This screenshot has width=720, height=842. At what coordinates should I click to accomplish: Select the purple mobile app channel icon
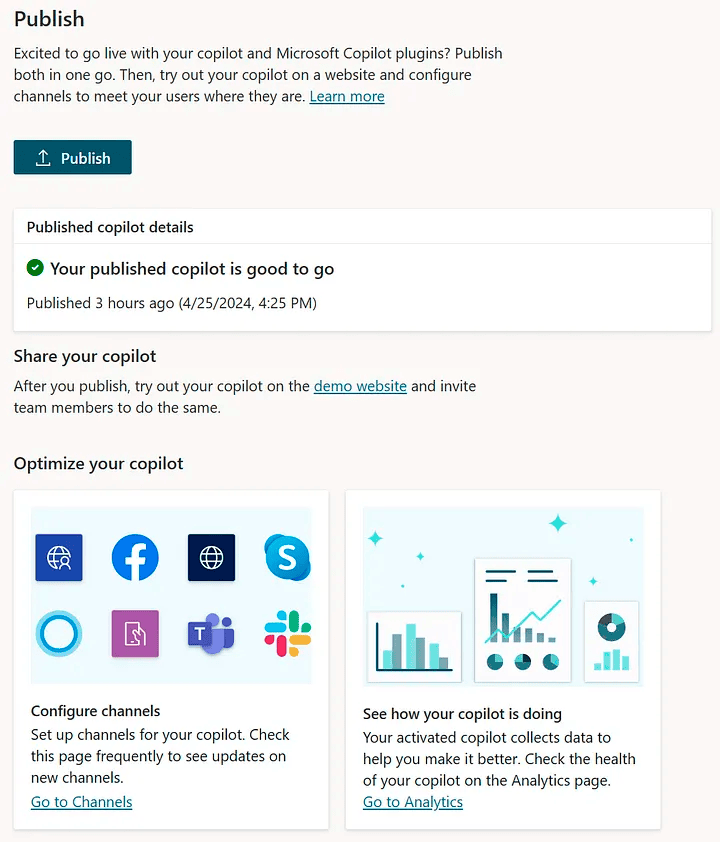135,634
